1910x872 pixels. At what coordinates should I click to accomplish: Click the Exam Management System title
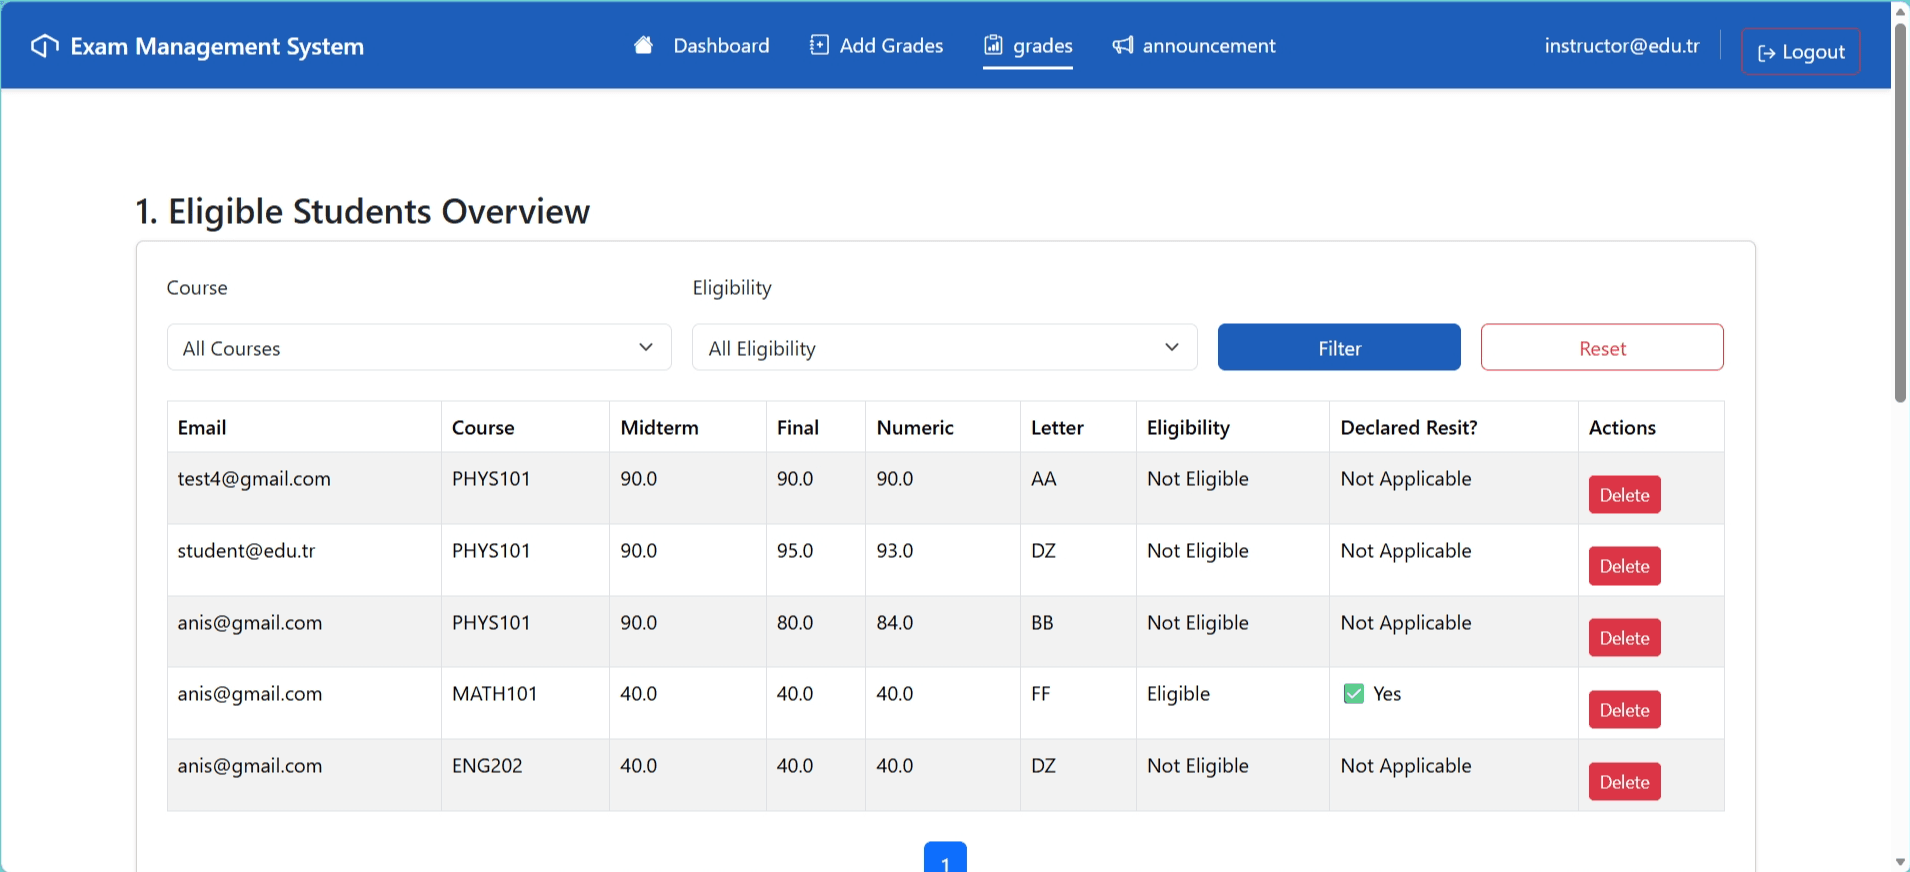click(x=217, y=47)
